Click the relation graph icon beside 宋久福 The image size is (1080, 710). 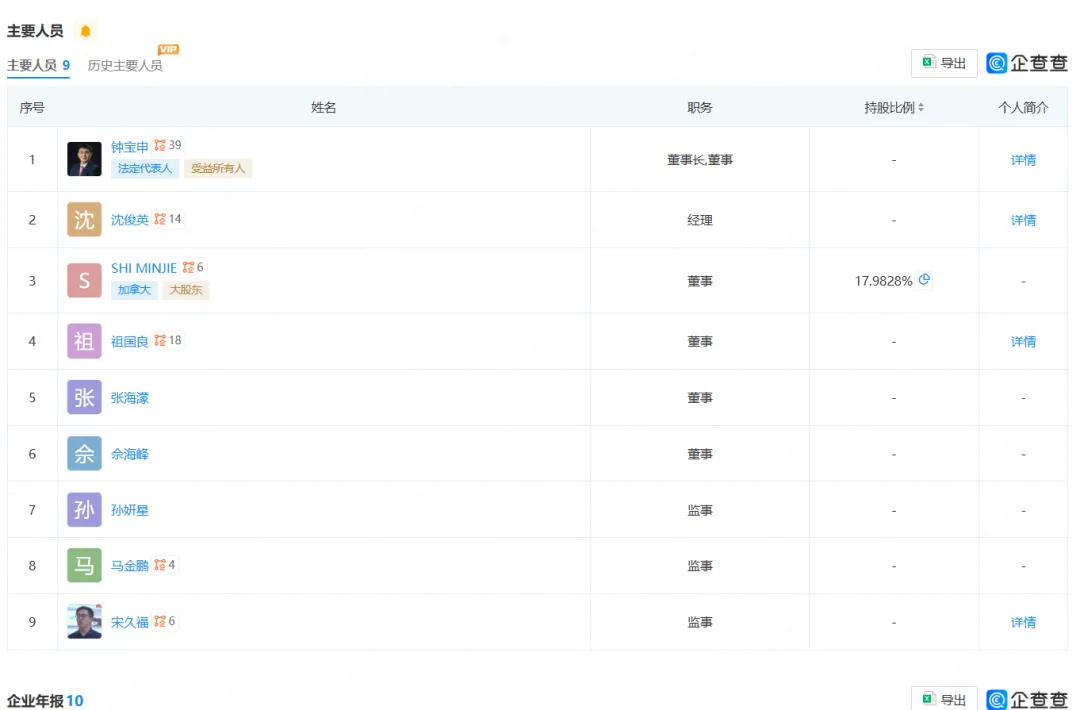pyautogui.click(x=160, y=622)
